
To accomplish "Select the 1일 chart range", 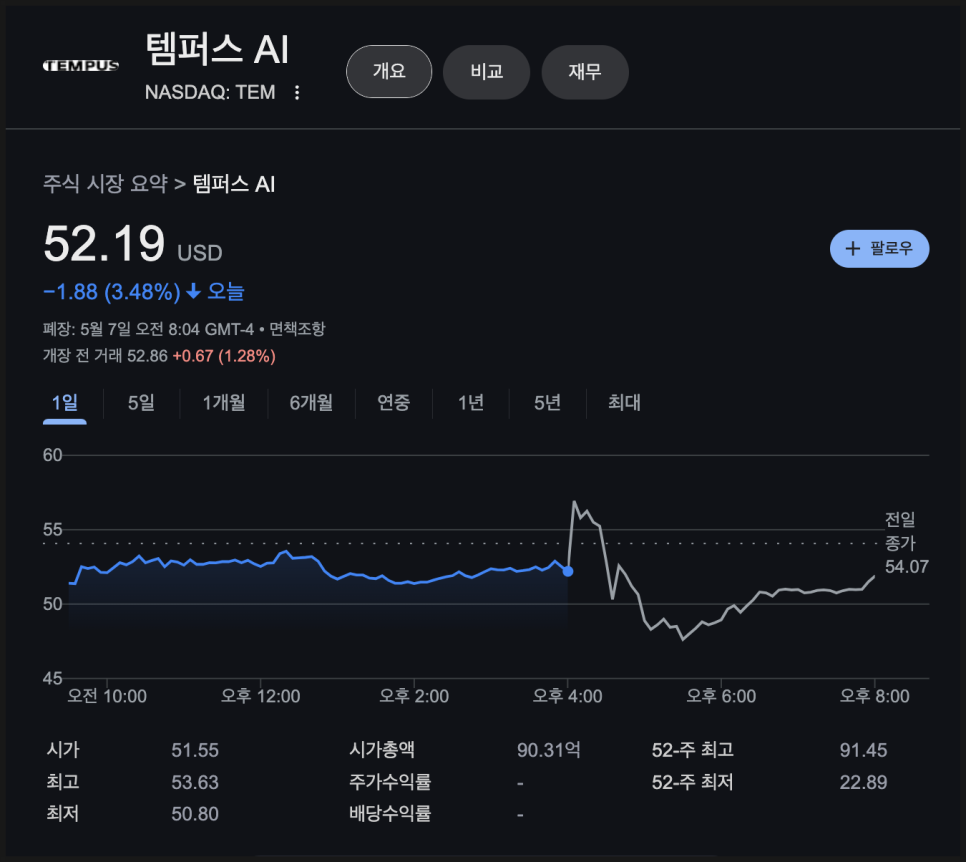I will (65, 403).
